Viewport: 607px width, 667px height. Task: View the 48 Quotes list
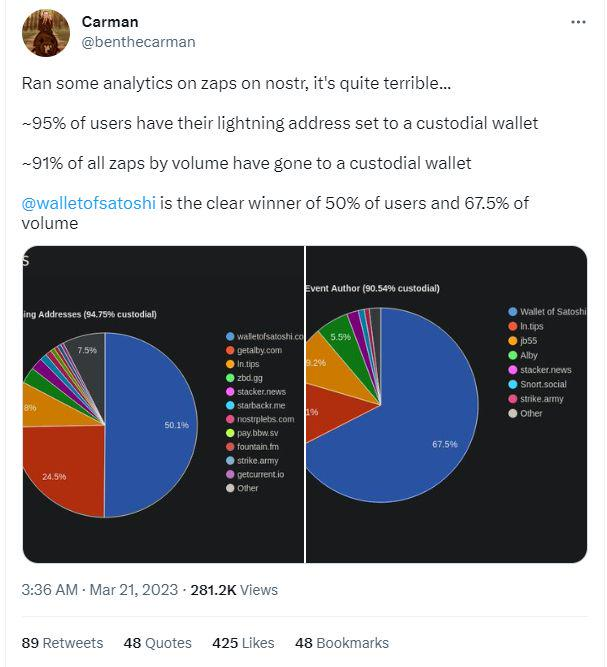click(157, 643)
